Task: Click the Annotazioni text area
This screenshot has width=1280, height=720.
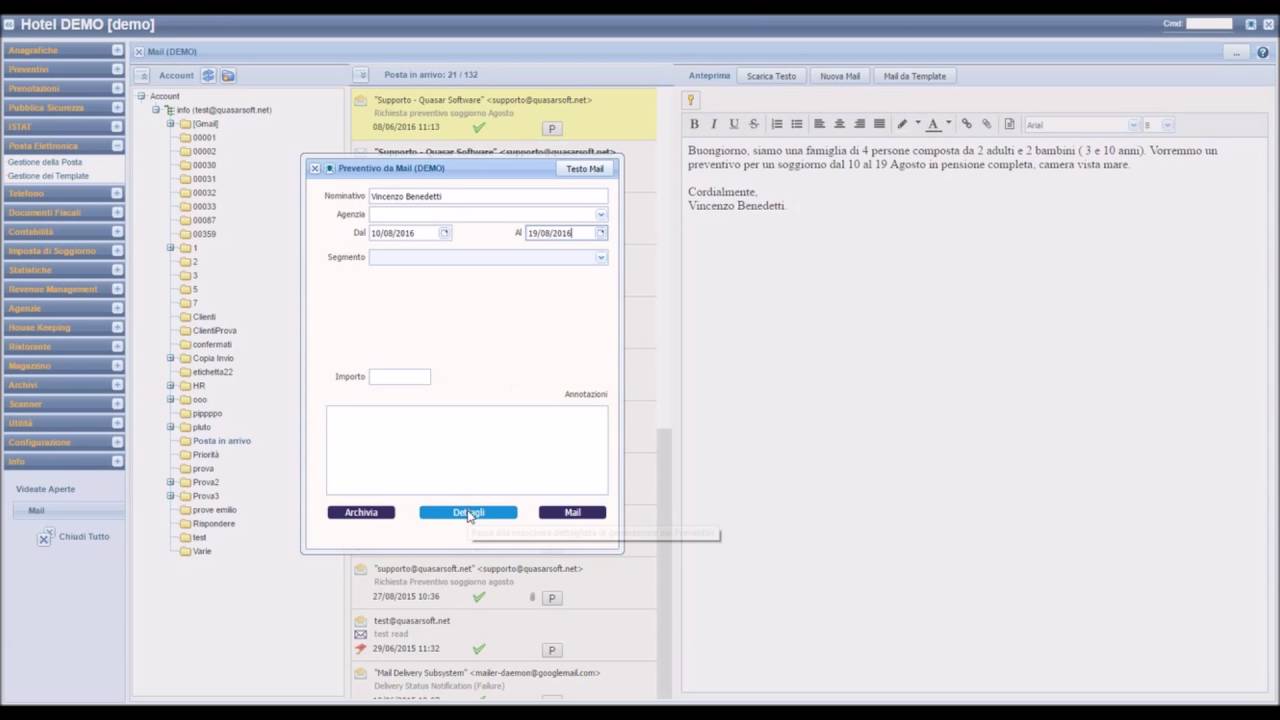Action: 467,449
